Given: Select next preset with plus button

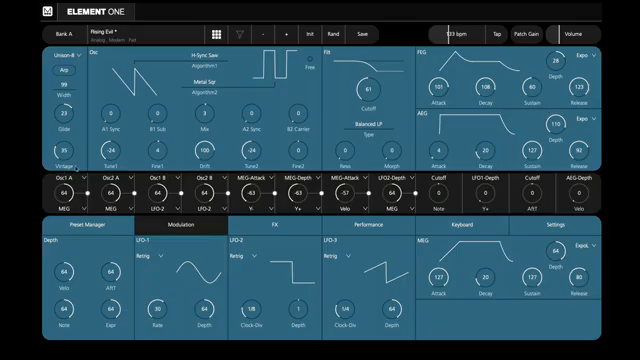Looking at the screenshot, I should coord(286,34).
